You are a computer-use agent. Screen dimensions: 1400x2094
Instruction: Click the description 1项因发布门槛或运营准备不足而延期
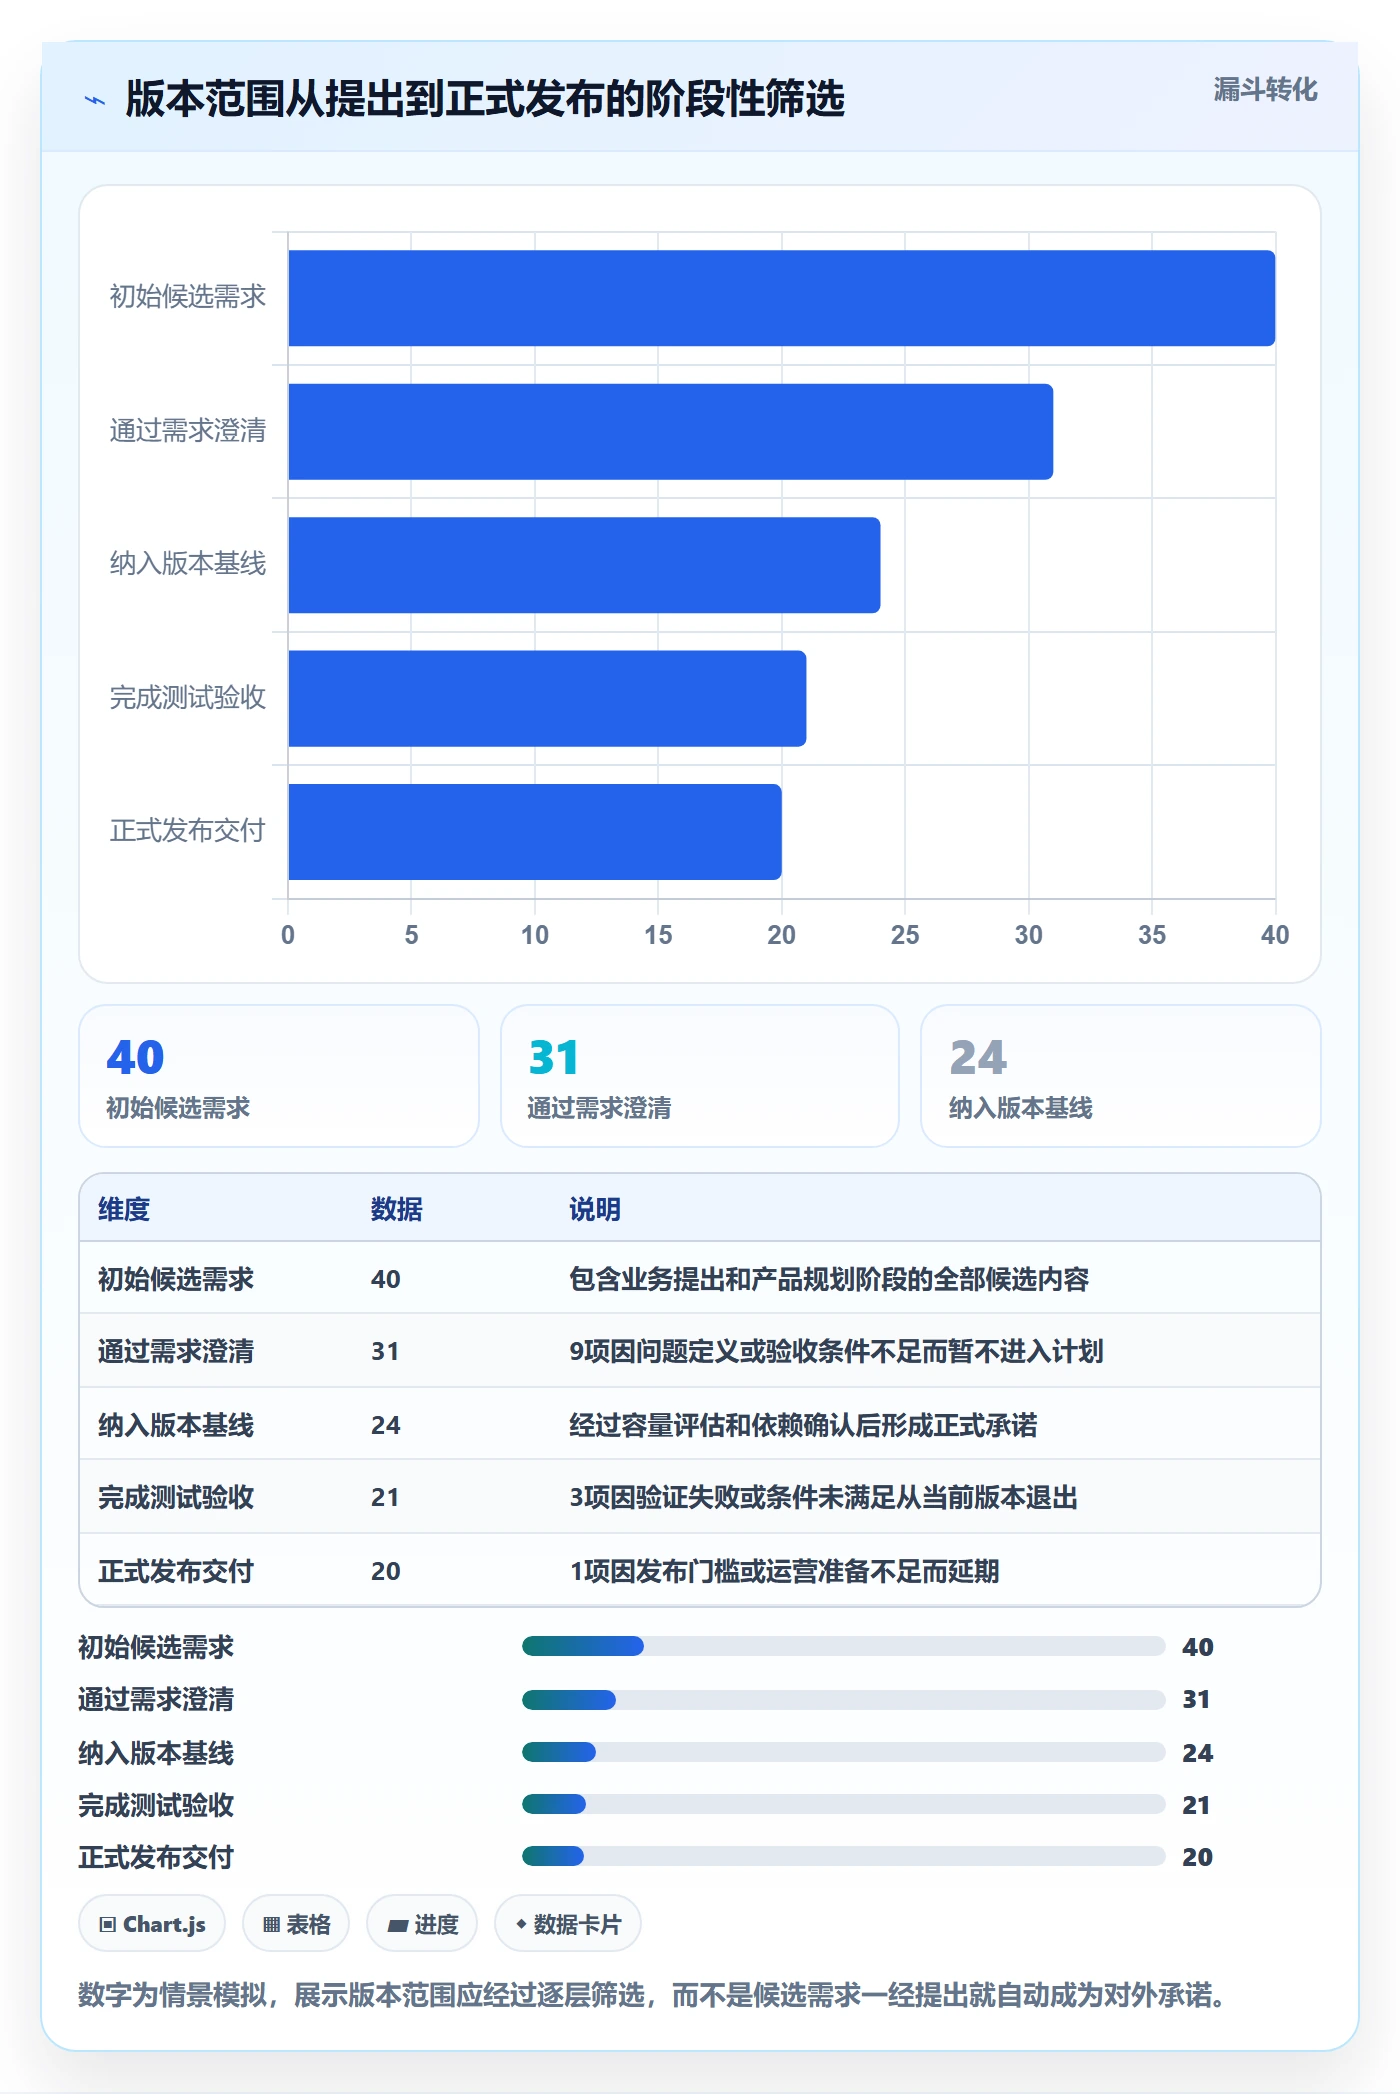(x=784, y=1571)
